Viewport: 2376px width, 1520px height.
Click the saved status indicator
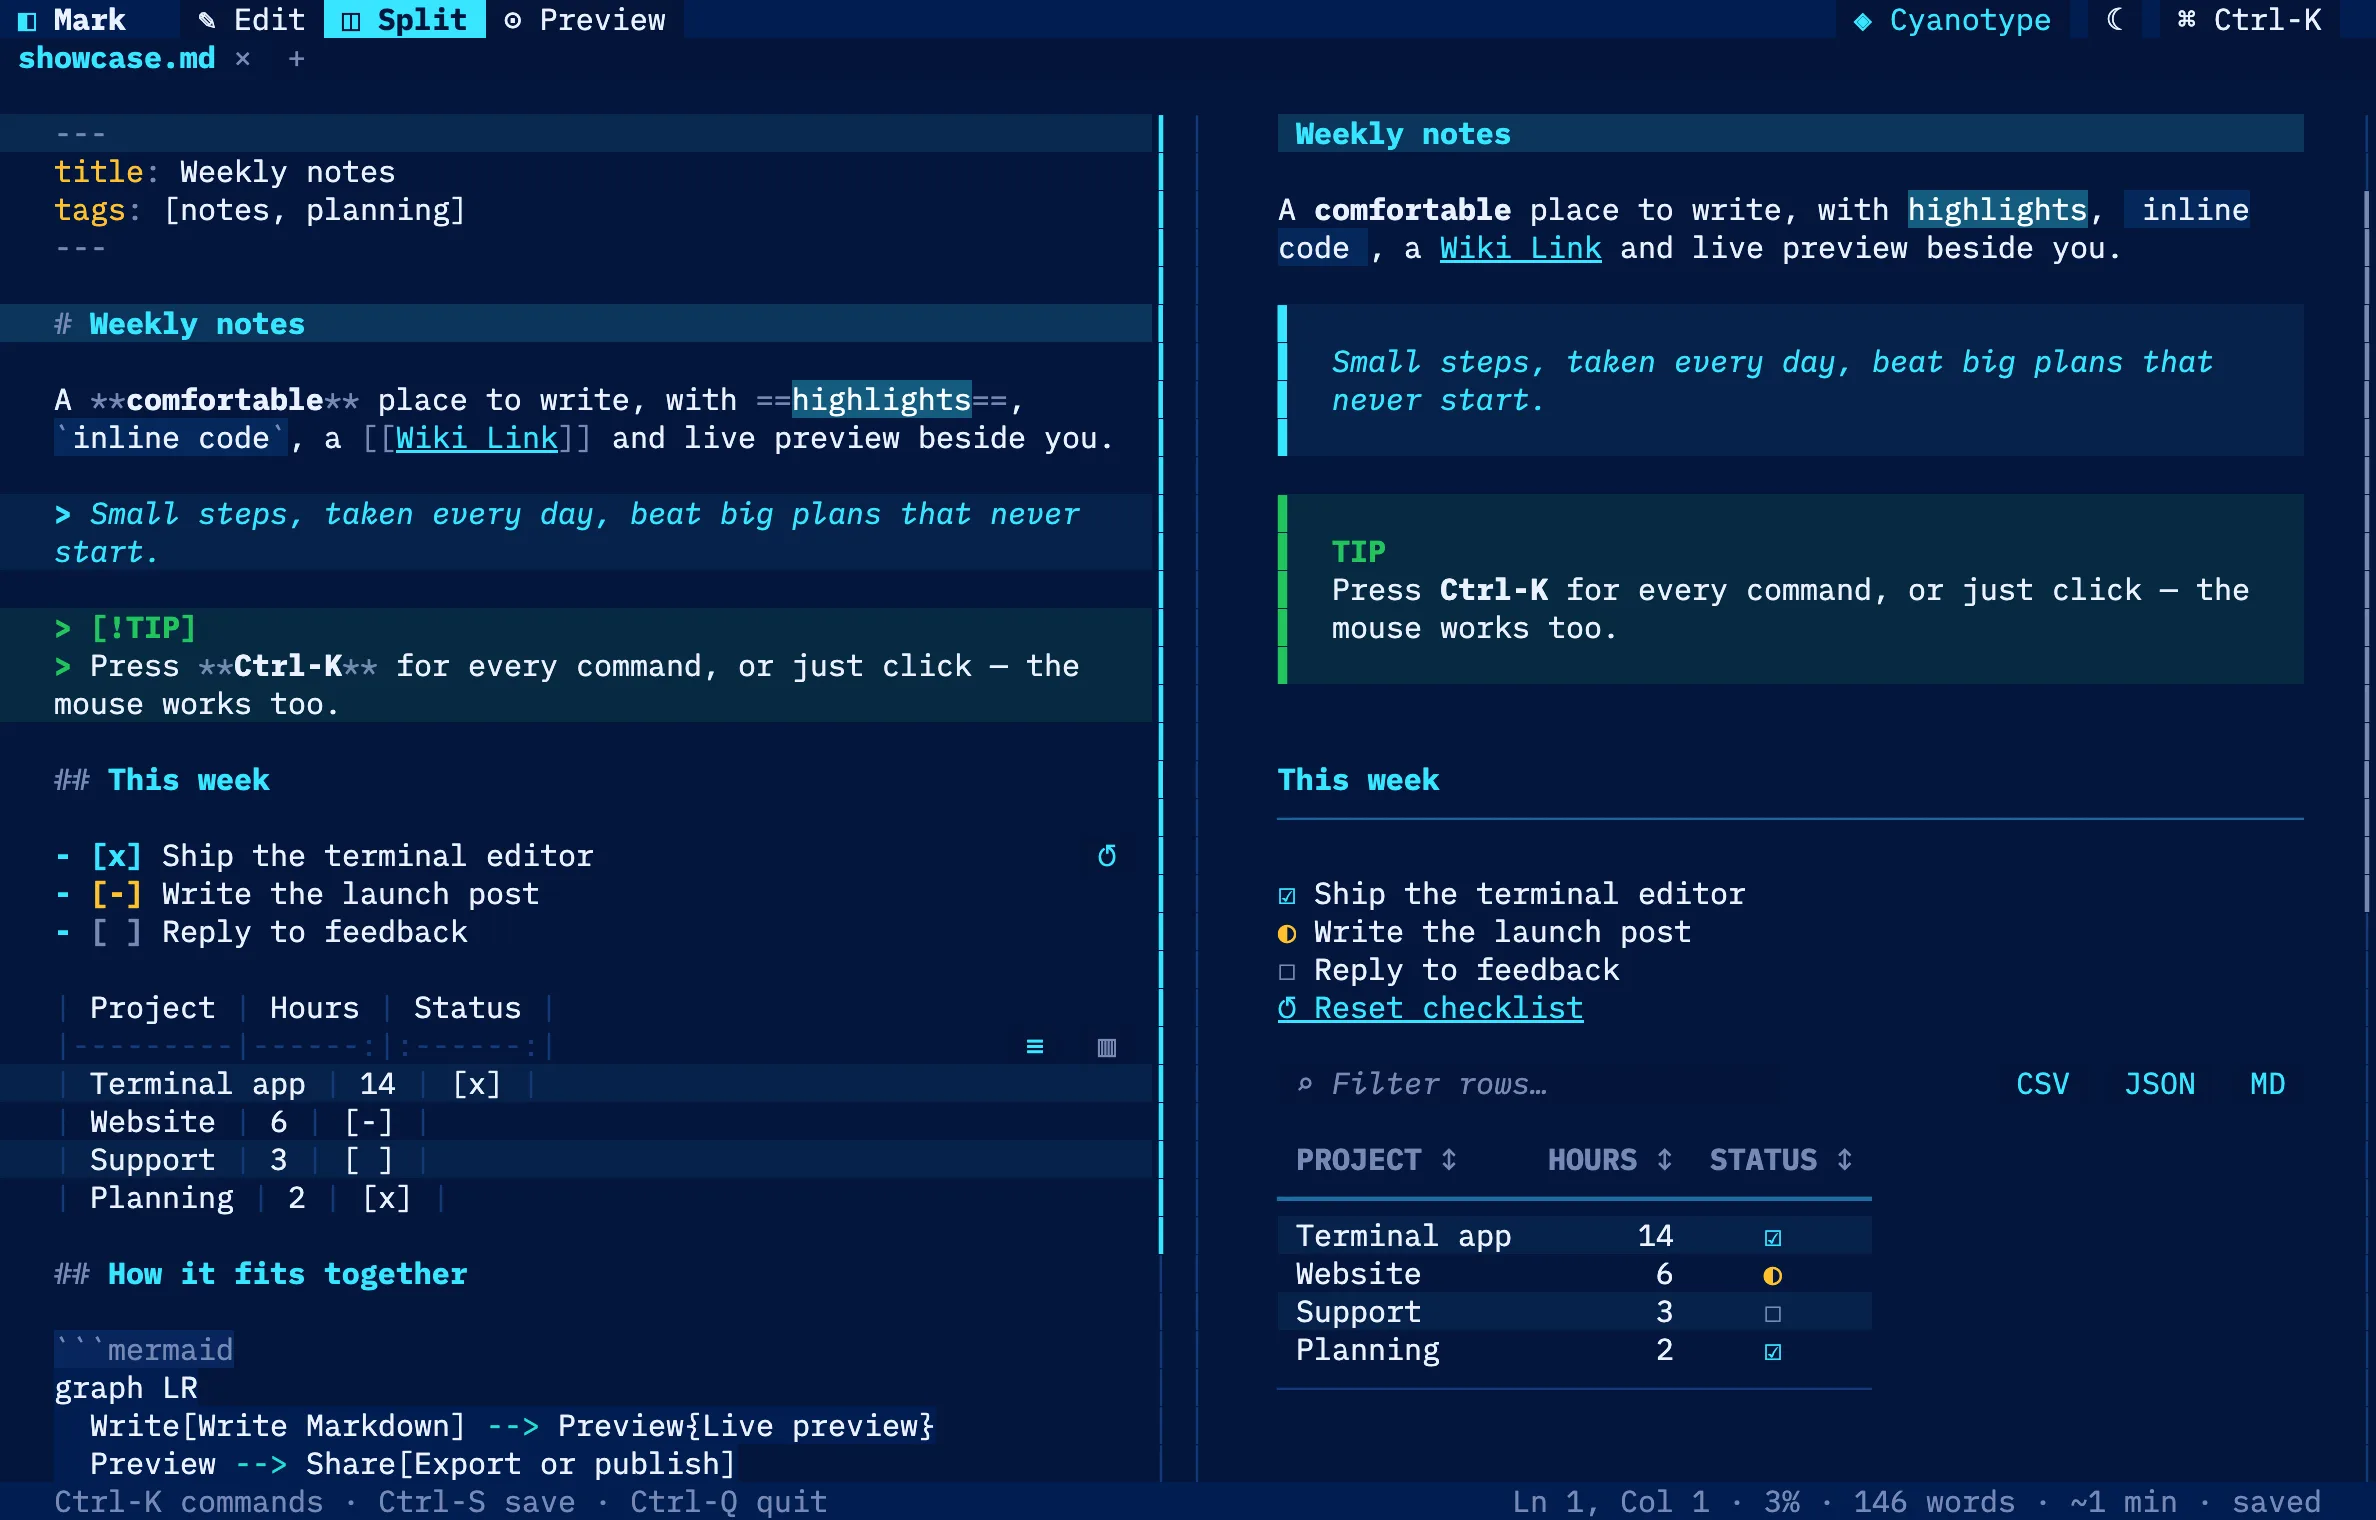pyautogui.click(x=2276, y=1501)
